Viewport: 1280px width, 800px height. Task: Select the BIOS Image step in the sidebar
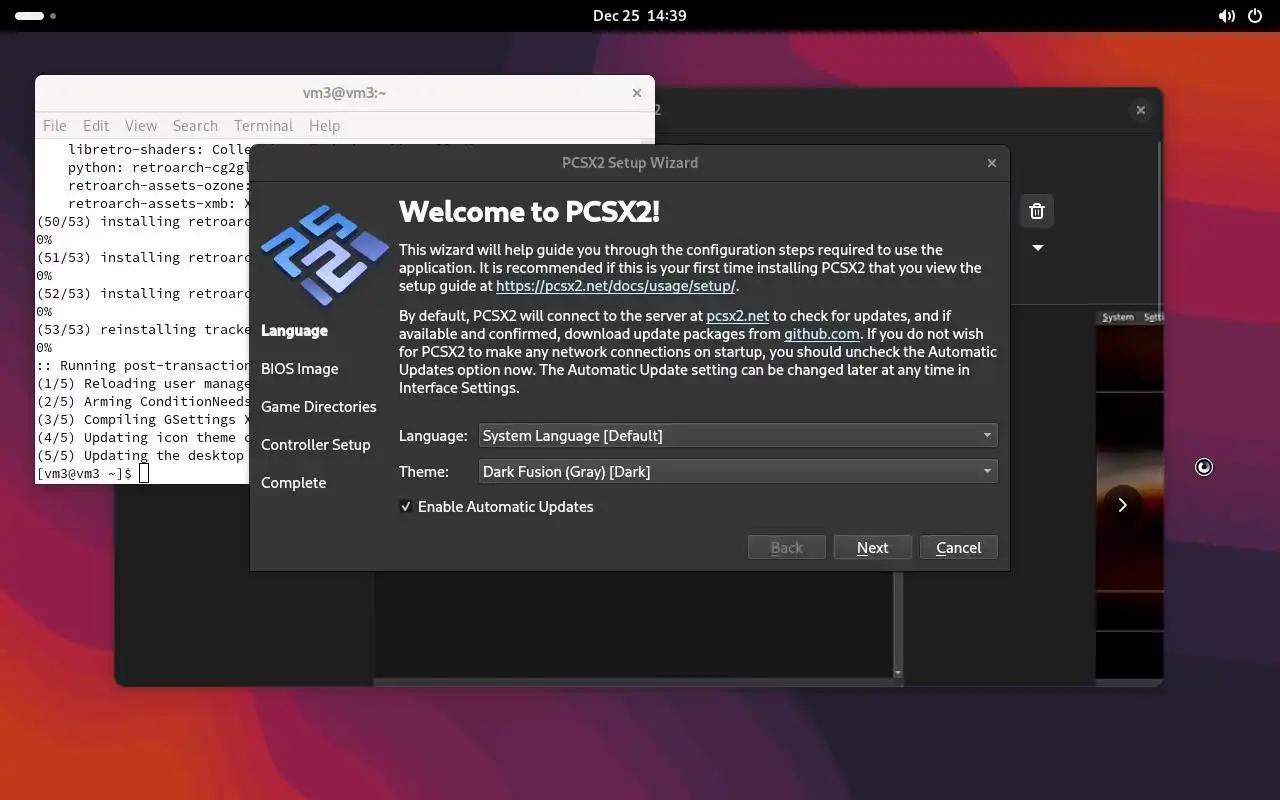point(300,369)
